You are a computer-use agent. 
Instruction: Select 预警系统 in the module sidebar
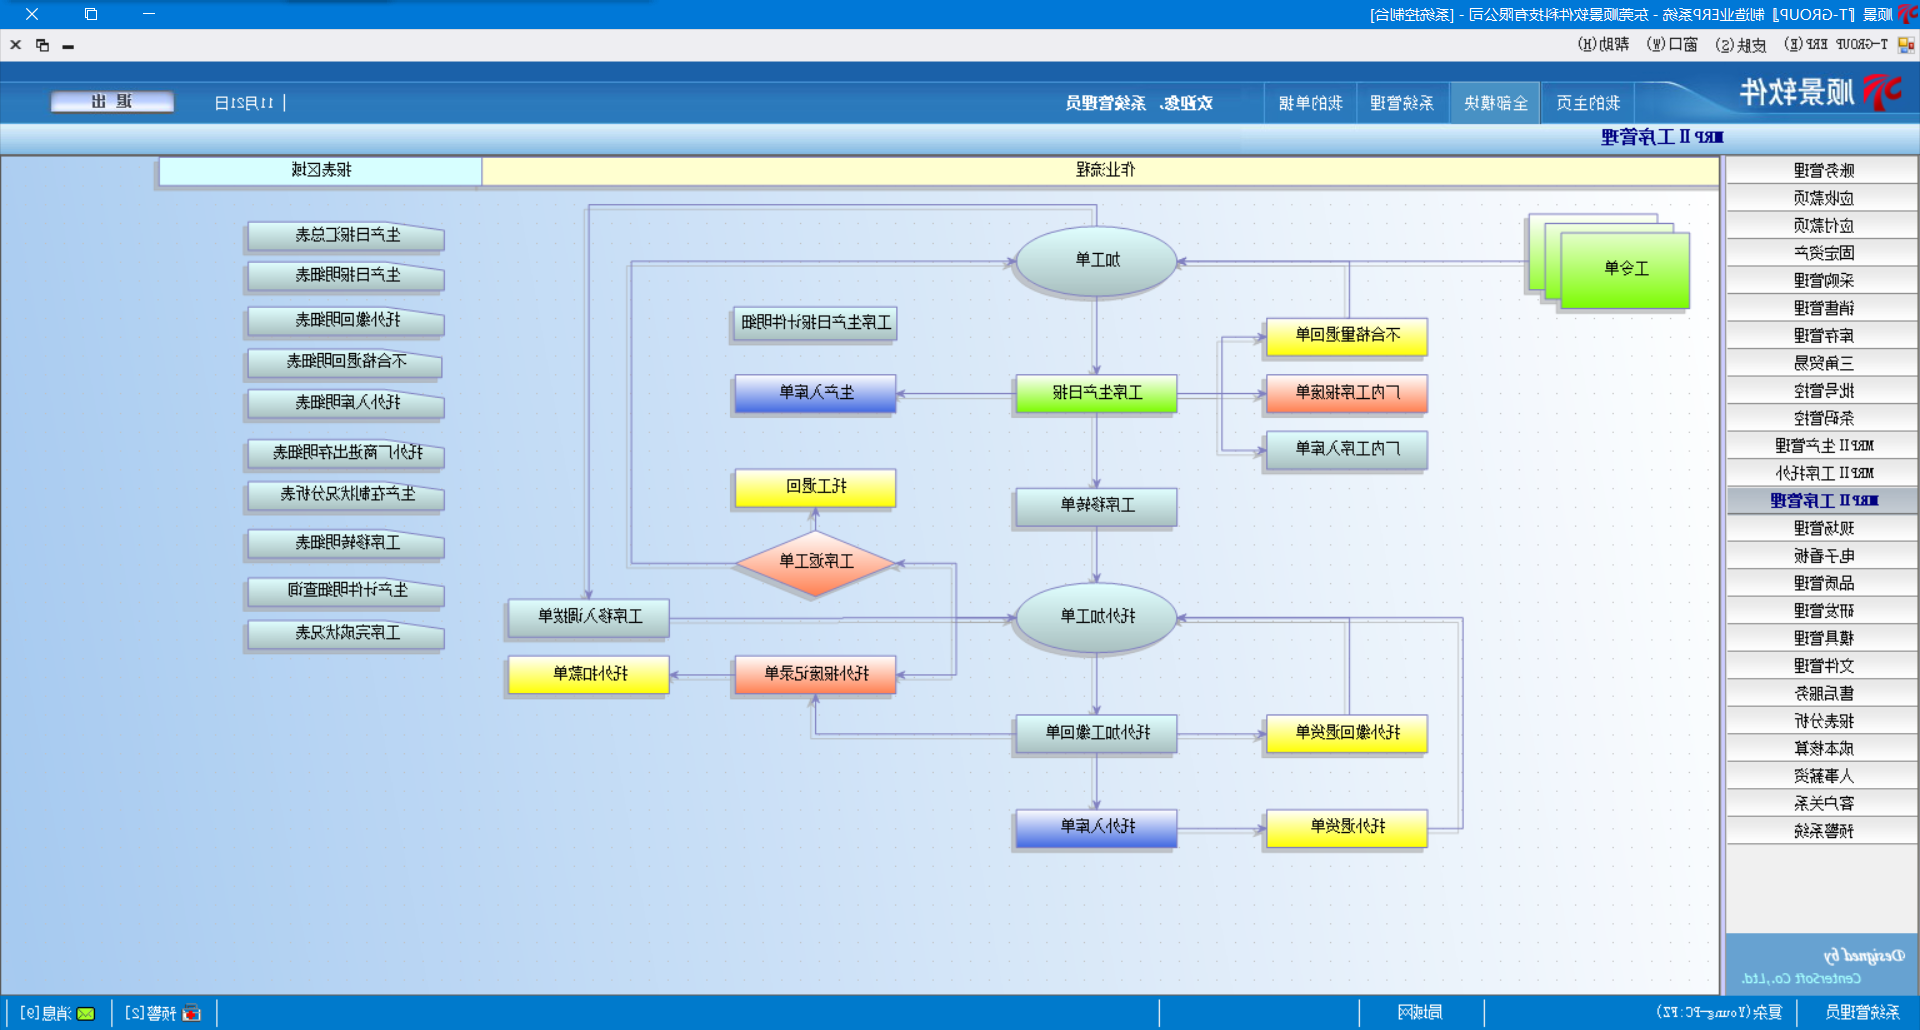(x=1822, y=831)
